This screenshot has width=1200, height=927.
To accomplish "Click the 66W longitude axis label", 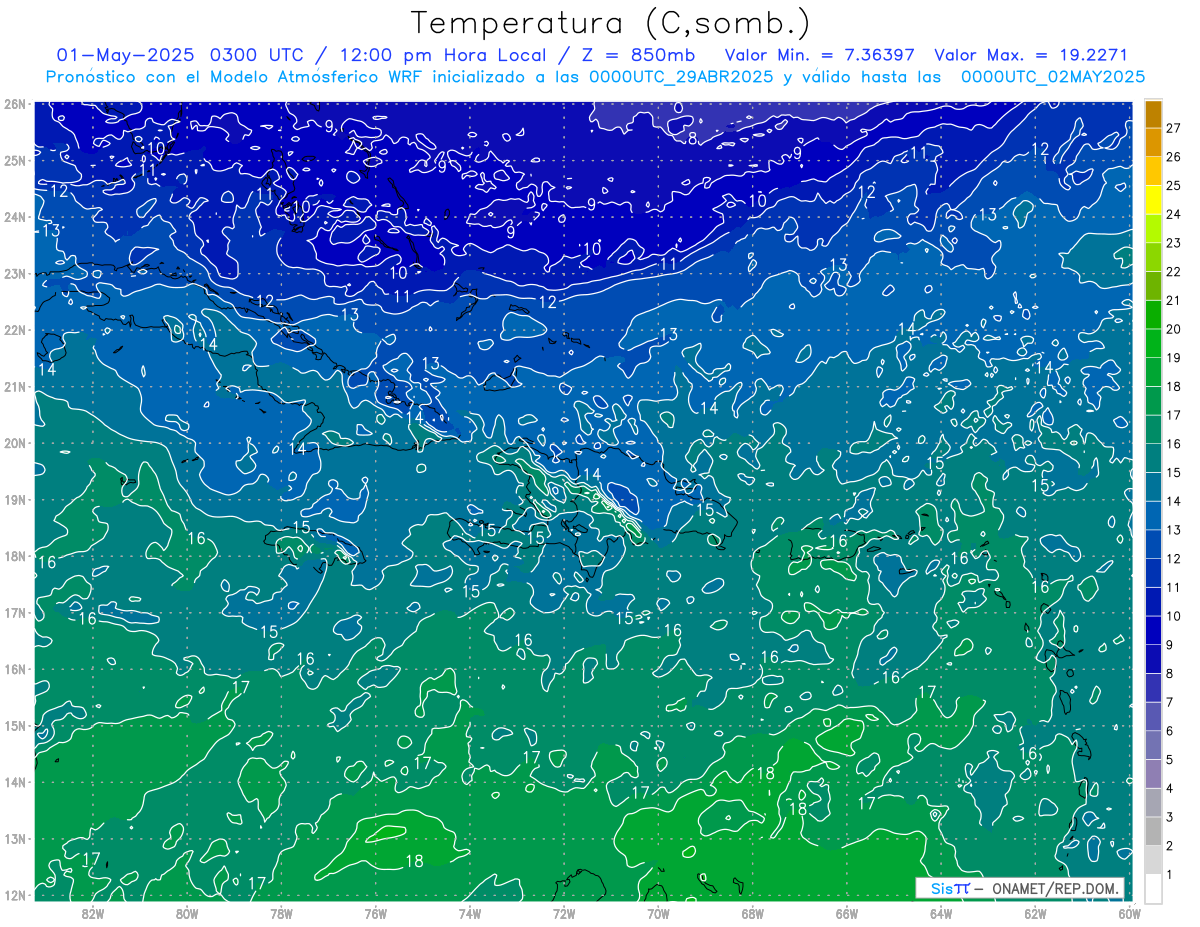I will click(x=847, y=913).
